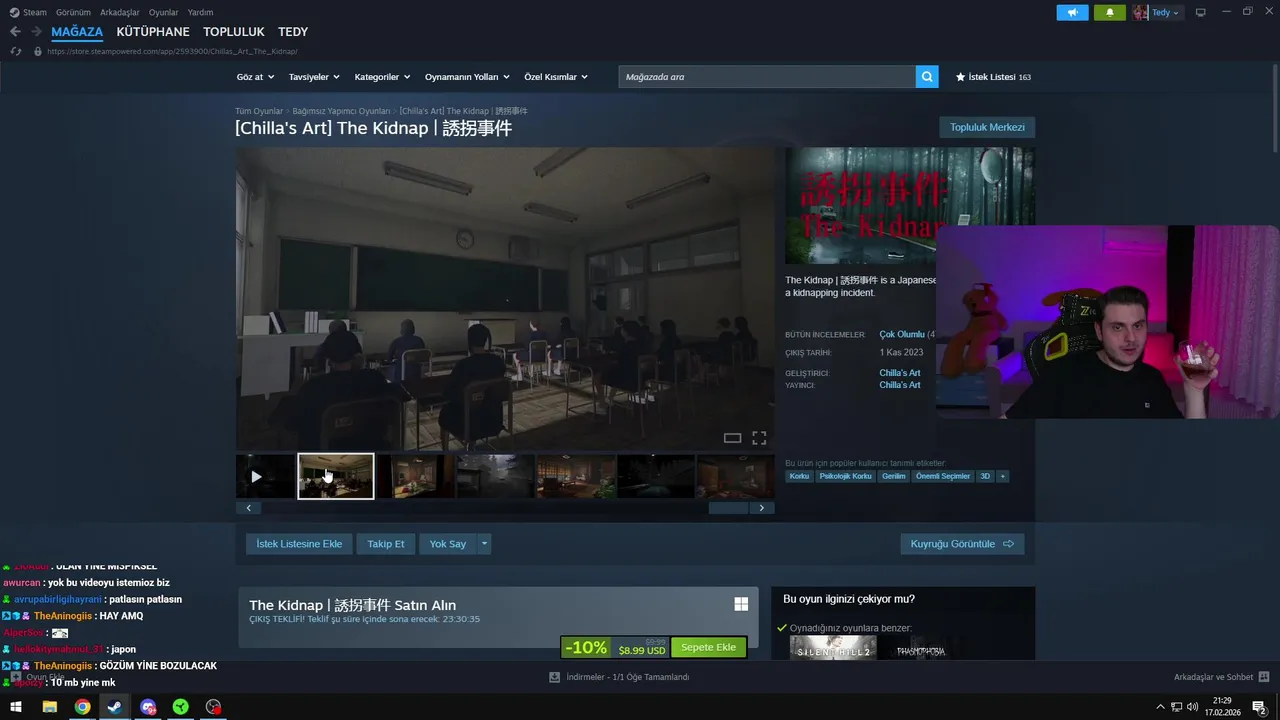Select the Önemli Seçimler tag
The height and width of the screenshot is (720, 1280).
pyautogui.click(x=943, y=476)
